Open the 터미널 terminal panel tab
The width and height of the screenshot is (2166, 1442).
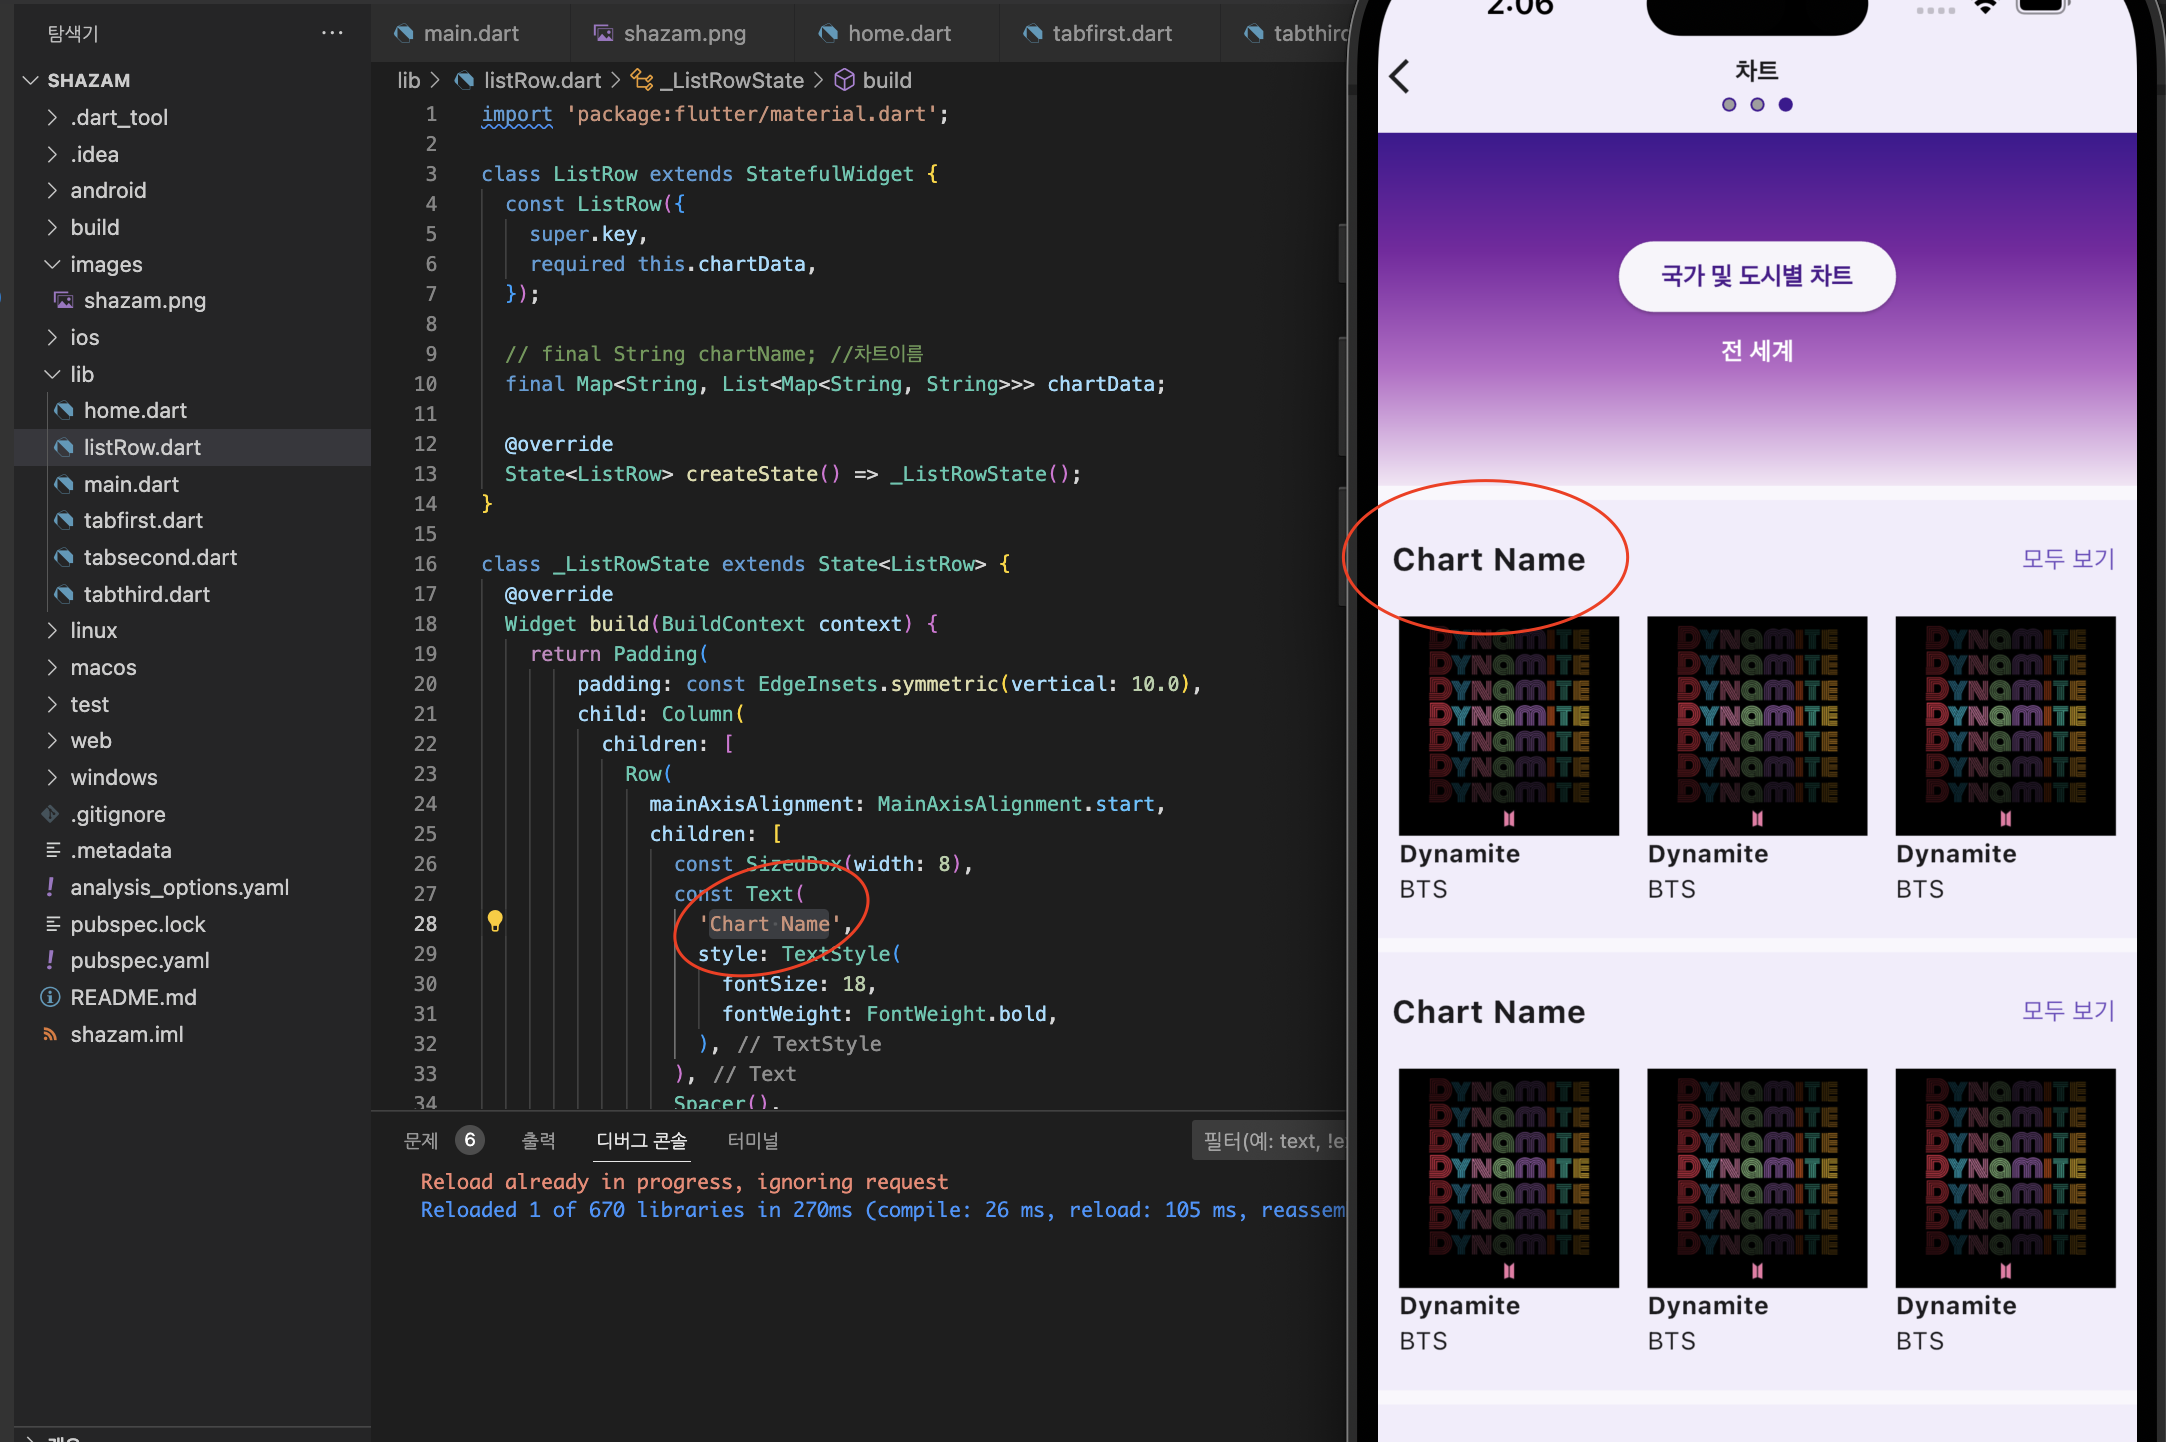pyautogui.click(x=753, y=1140)
